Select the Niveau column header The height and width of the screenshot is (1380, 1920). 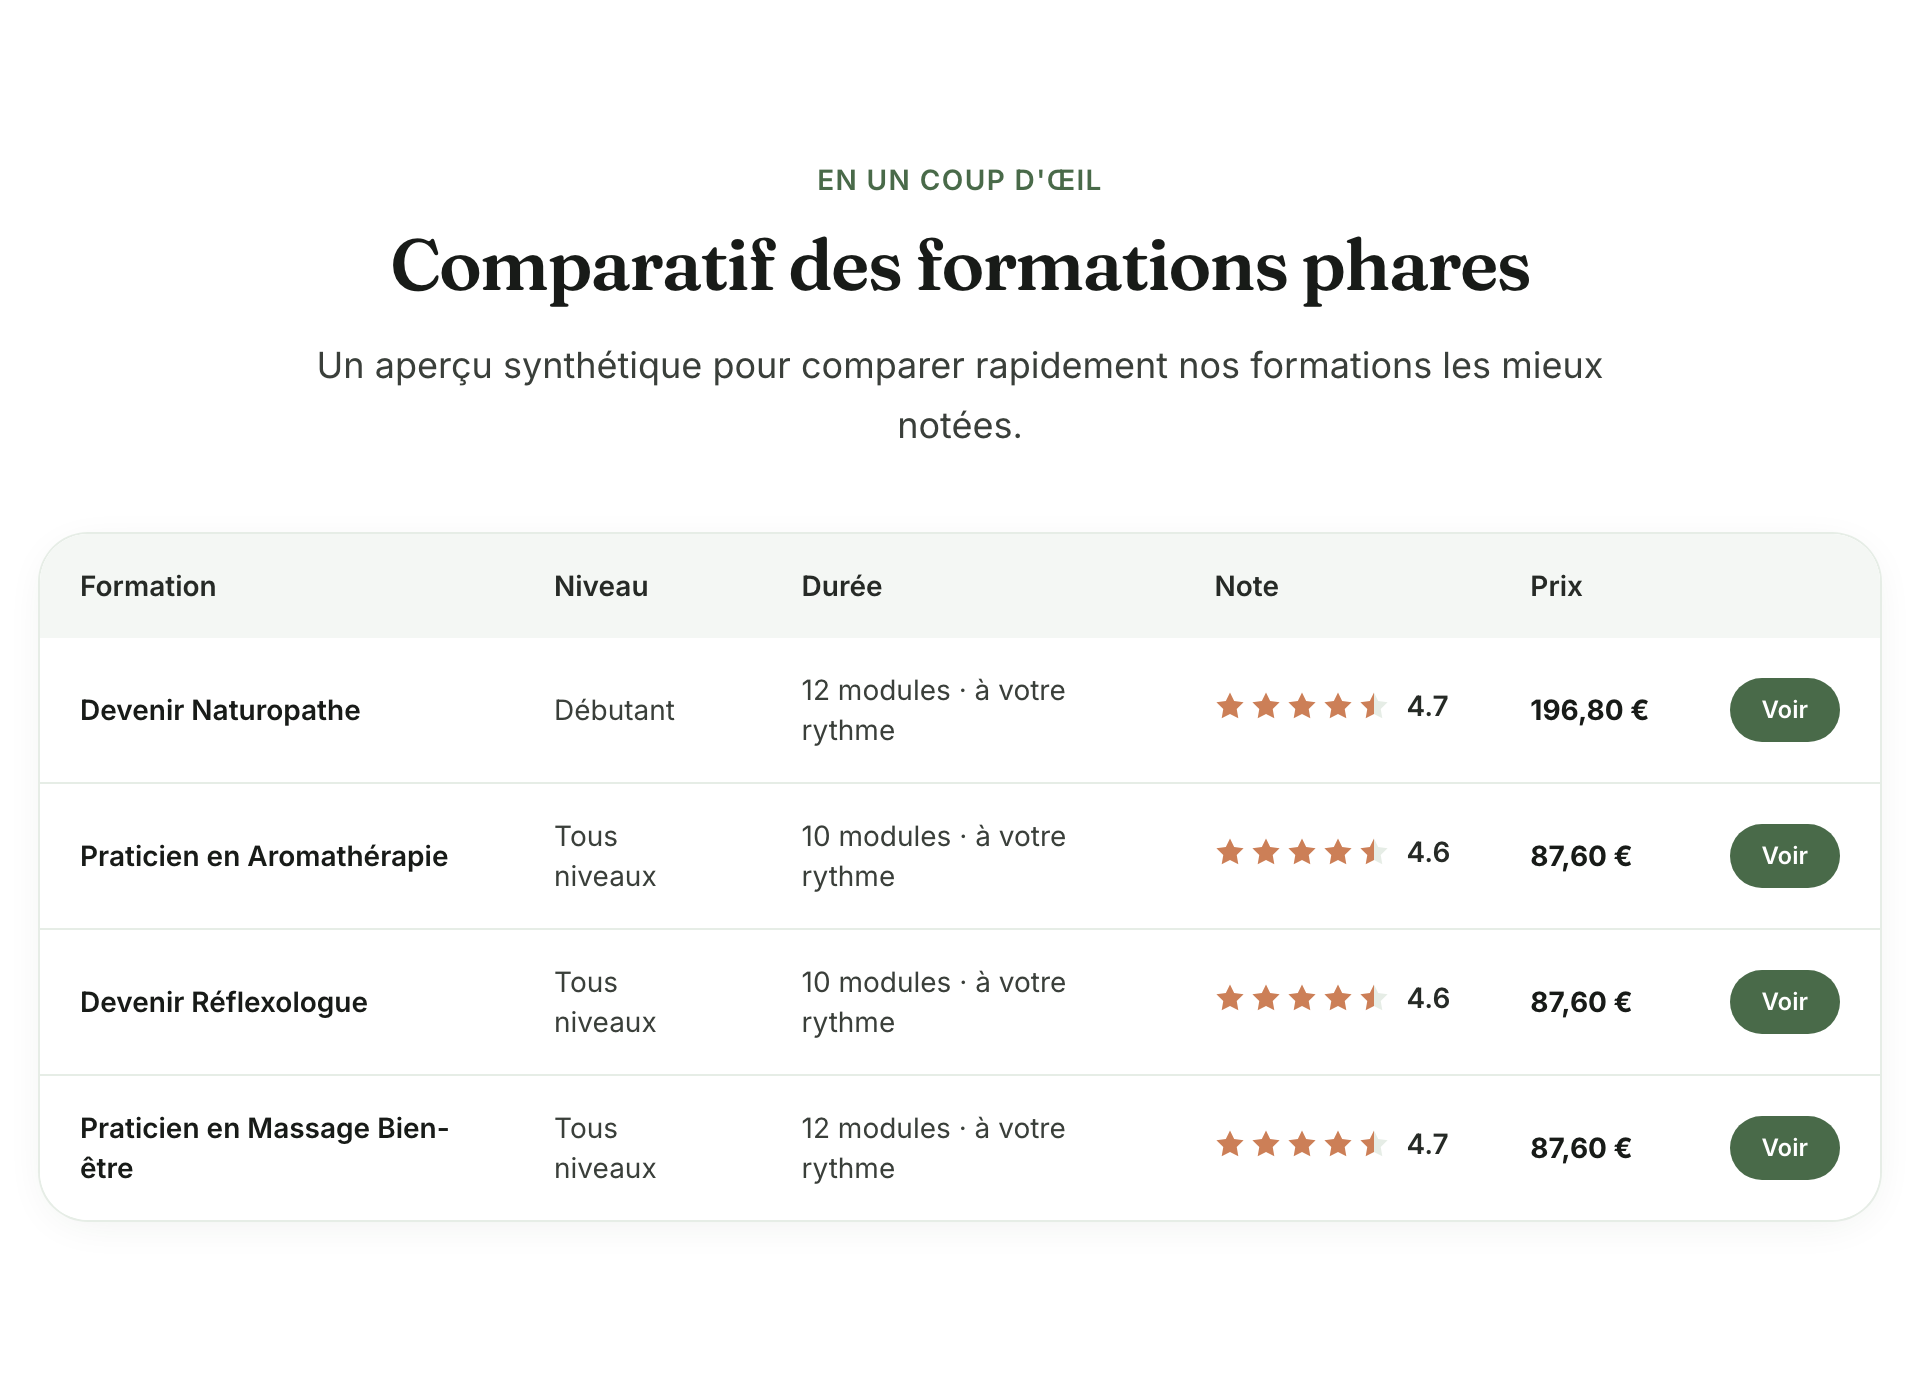(x=601, y=586)
